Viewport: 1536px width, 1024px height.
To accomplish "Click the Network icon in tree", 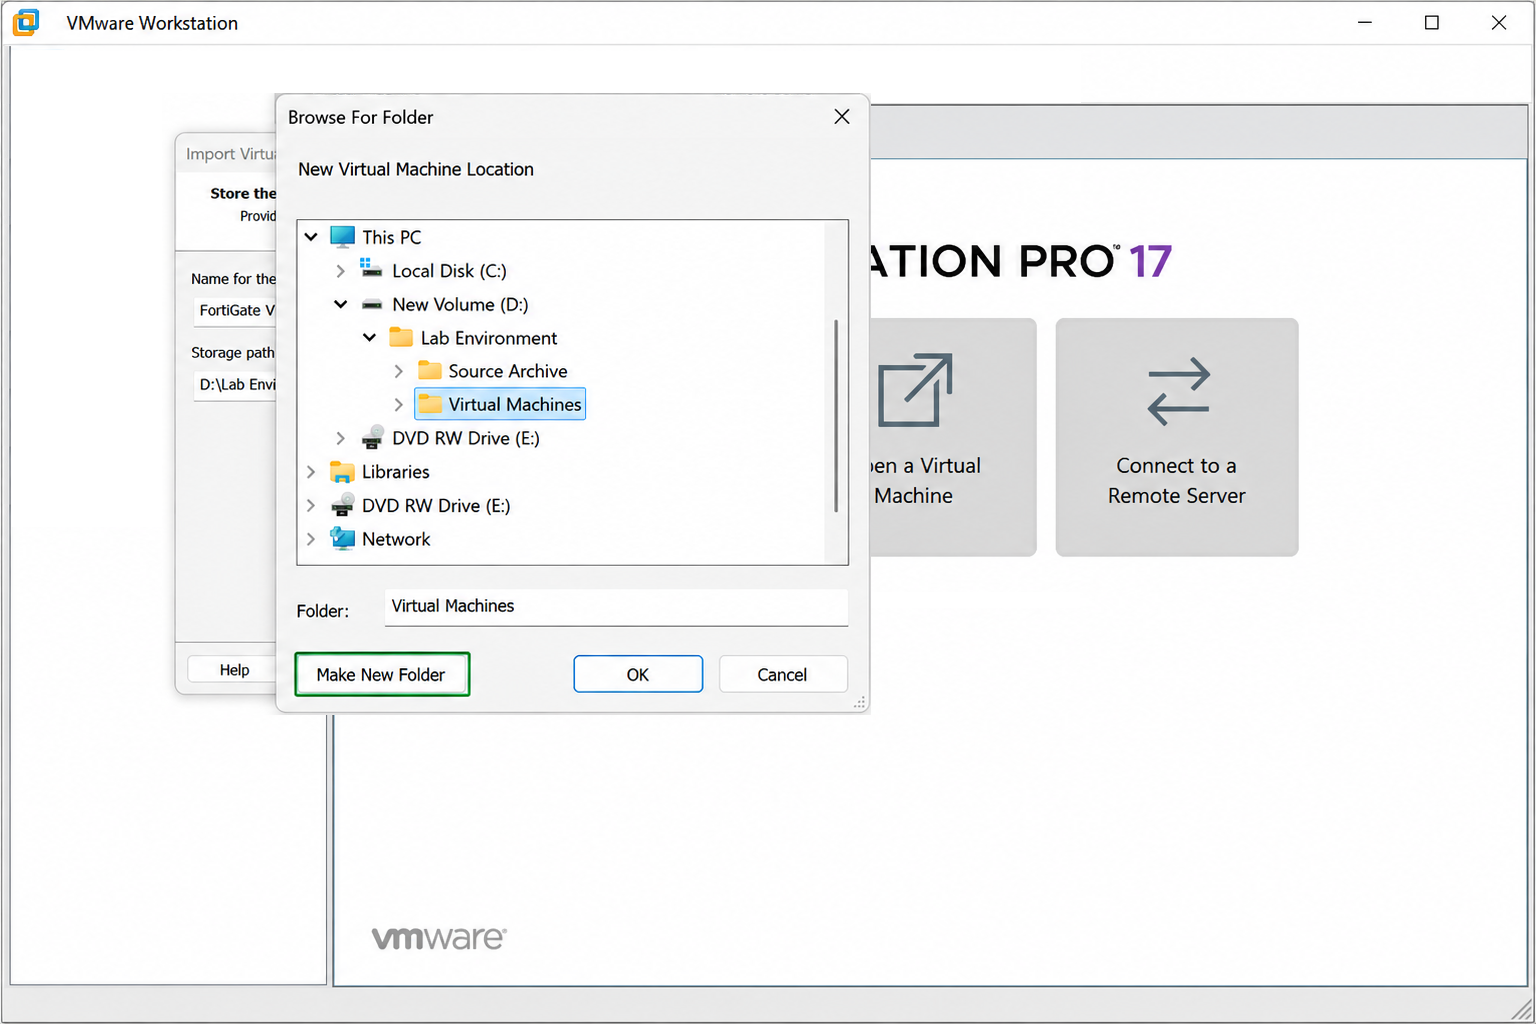I will [342, 539].
